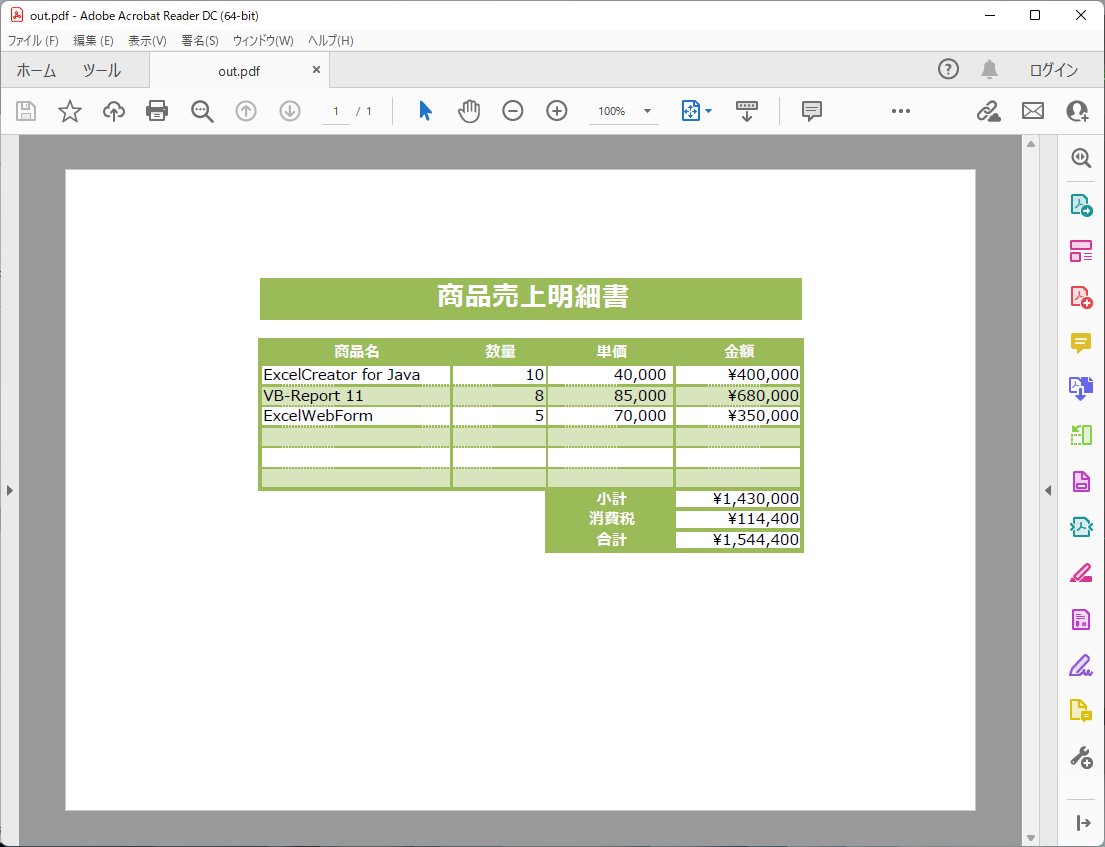The height and width of the screenshot is (847, 1105).
Task: Open the 編集 menu
Action: [x=94, y=41]
